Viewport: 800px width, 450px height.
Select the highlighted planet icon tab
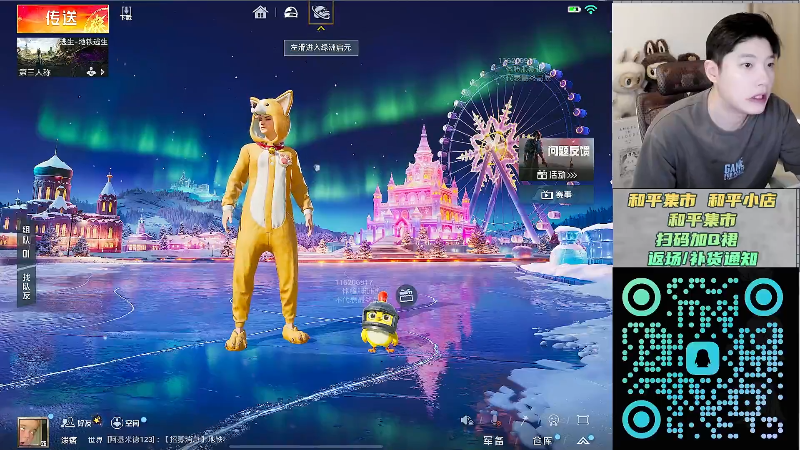coord(321,12)
